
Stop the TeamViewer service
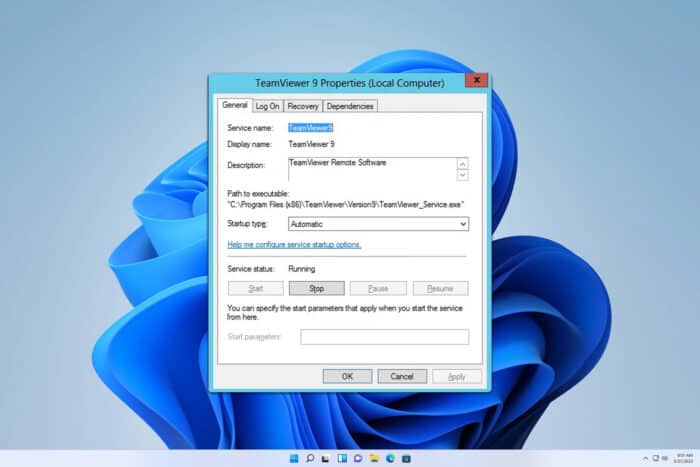pos(317,288)
